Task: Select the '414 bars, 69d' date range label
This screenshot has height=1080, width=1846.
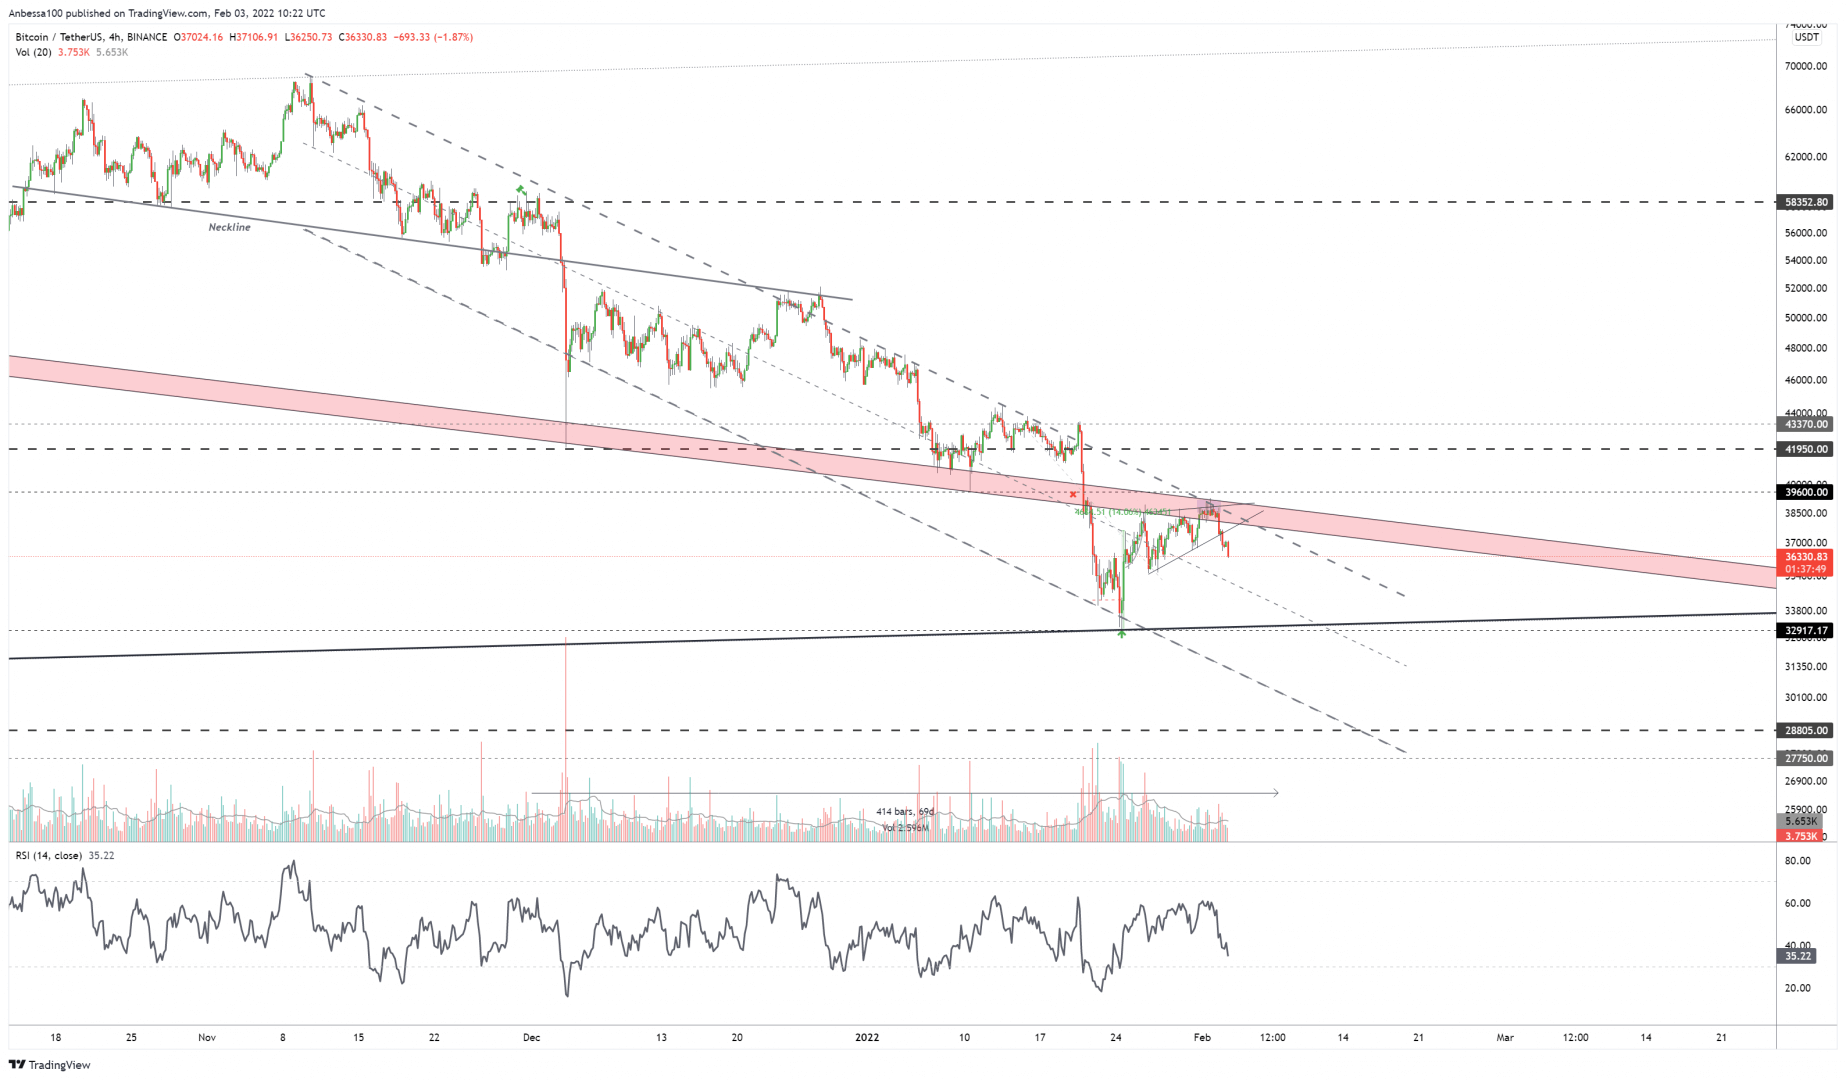Action: pyautogui.click(x=905, y=811)
